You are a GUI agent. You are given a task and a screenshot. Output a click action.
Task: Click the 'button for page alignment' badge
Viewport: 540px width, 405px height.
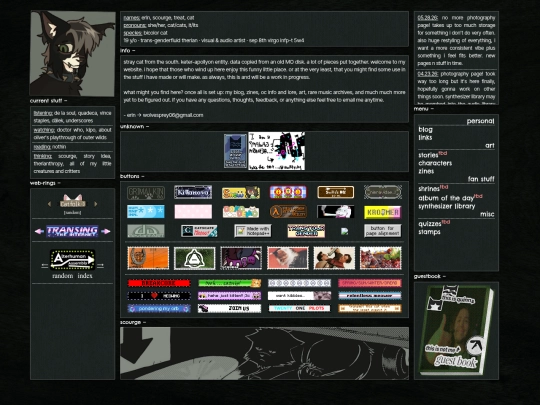tap(383, 231)
